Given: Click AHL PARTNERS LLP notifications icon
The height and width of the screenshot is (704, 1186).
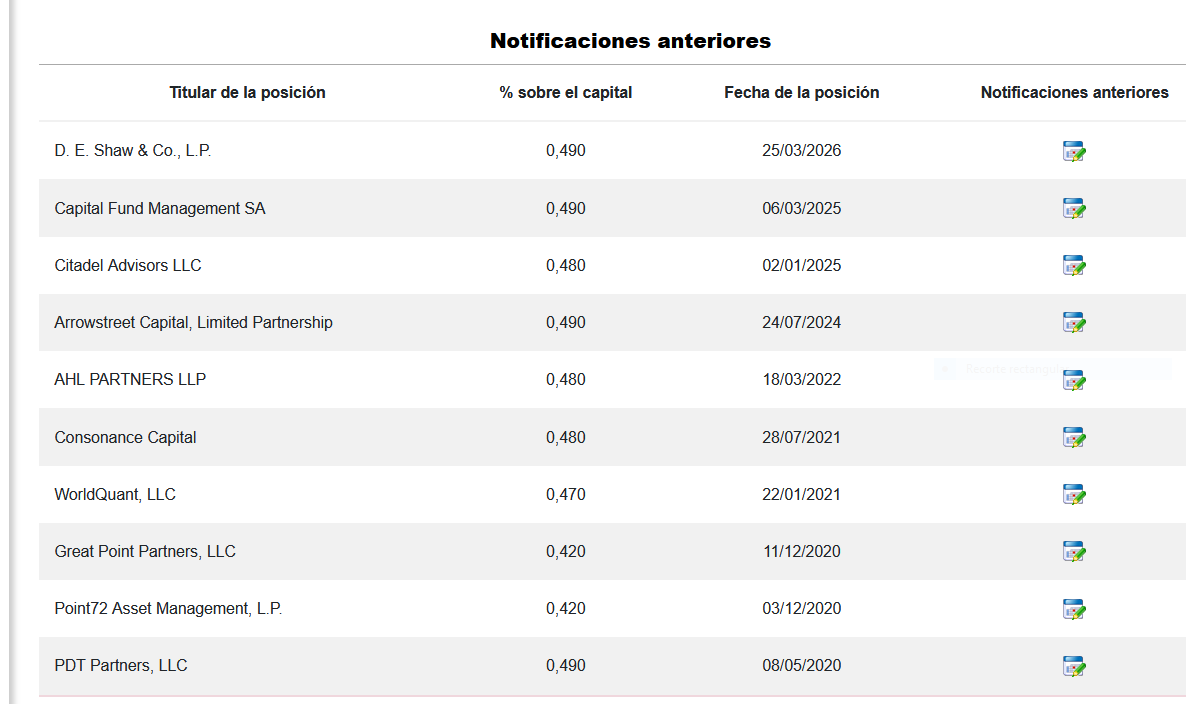Looking at the screenshot, I should click(x=1074, y=380).
